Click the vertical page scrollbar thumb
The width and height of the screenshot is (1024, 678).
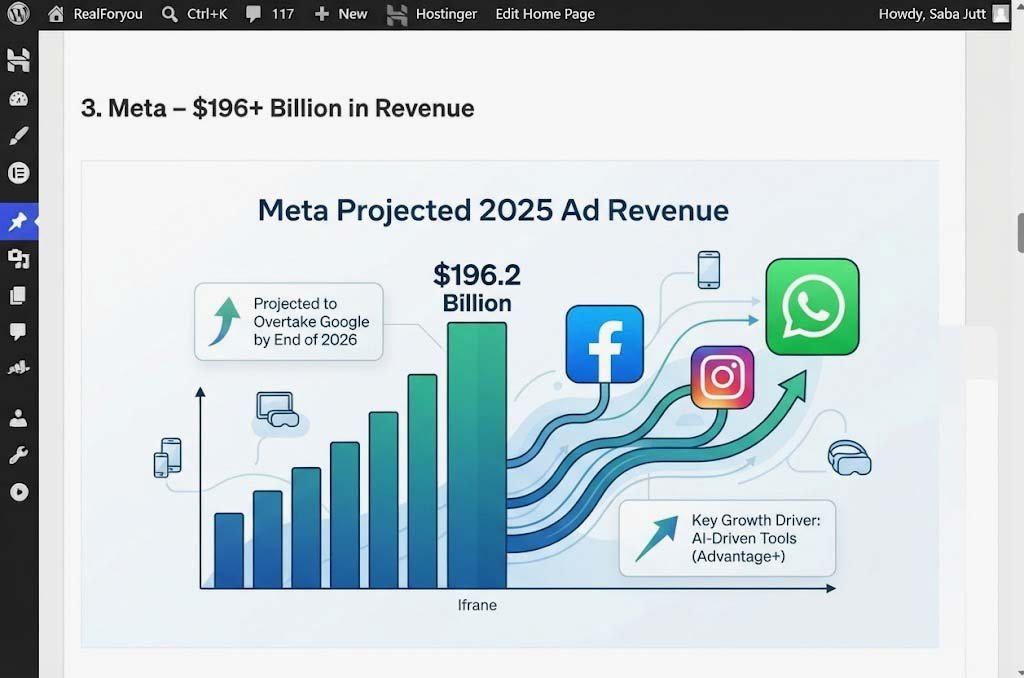[1020, 232]
